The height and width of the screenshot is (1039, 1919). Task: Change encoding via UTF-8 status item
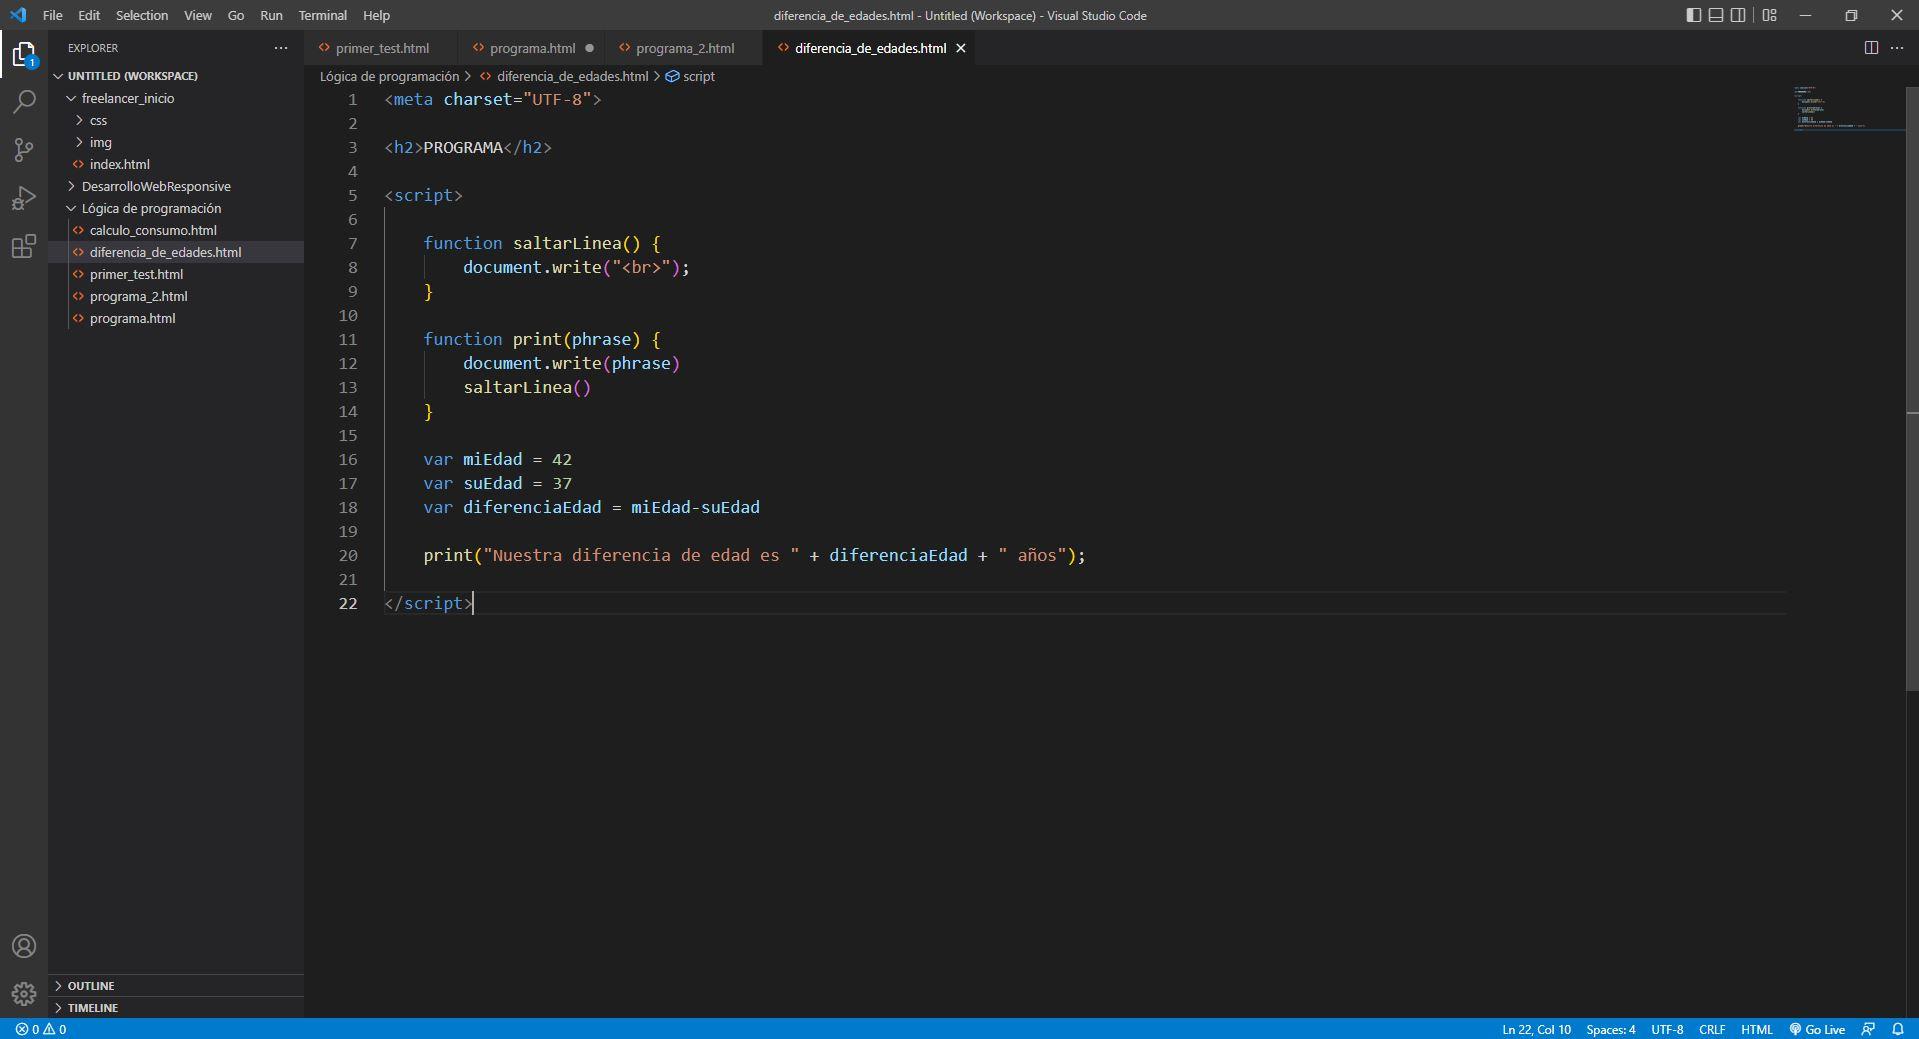[1667, 1029]
